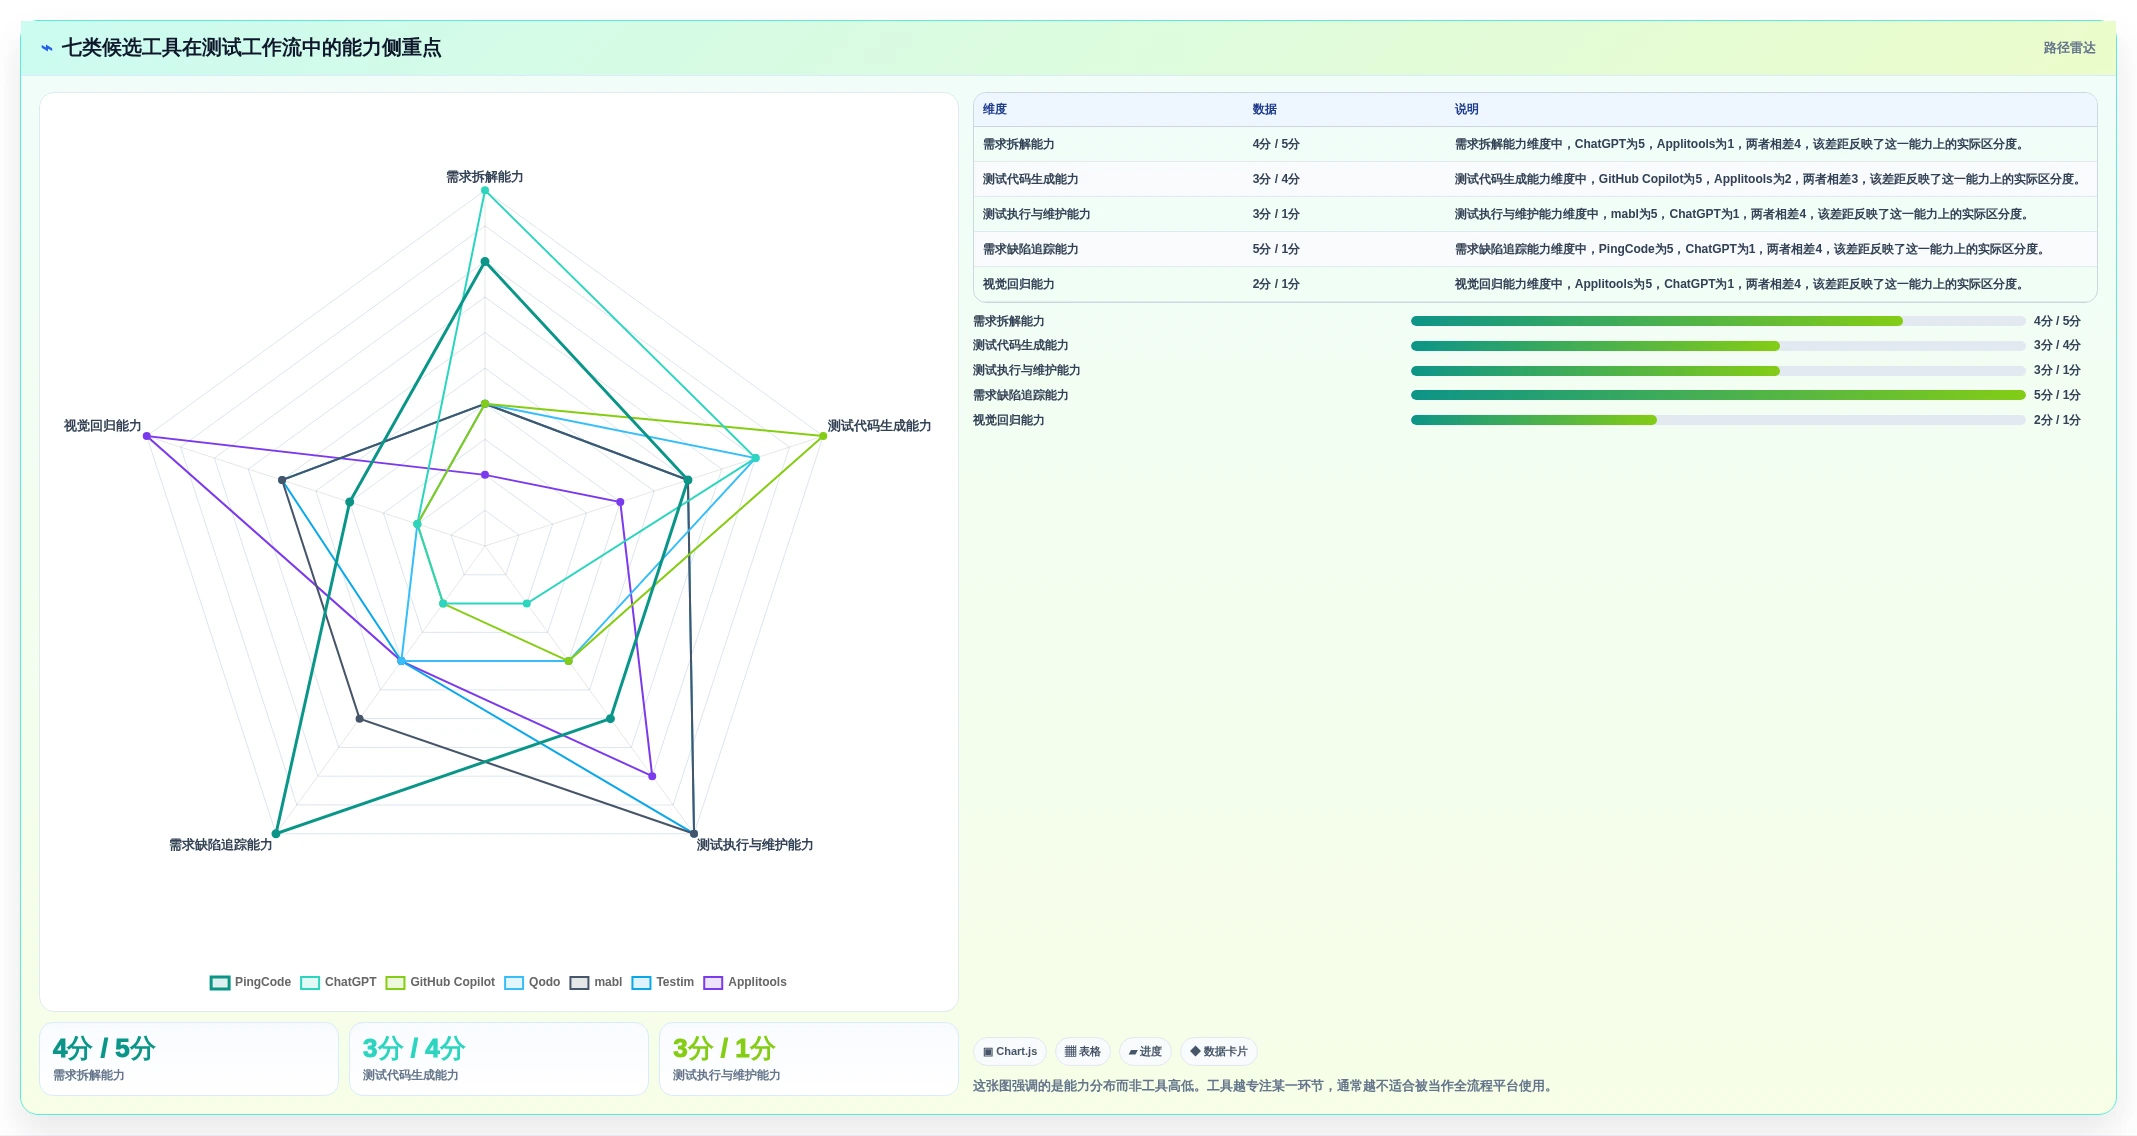Click the 表格 tag chip

coord(1083,1051)
